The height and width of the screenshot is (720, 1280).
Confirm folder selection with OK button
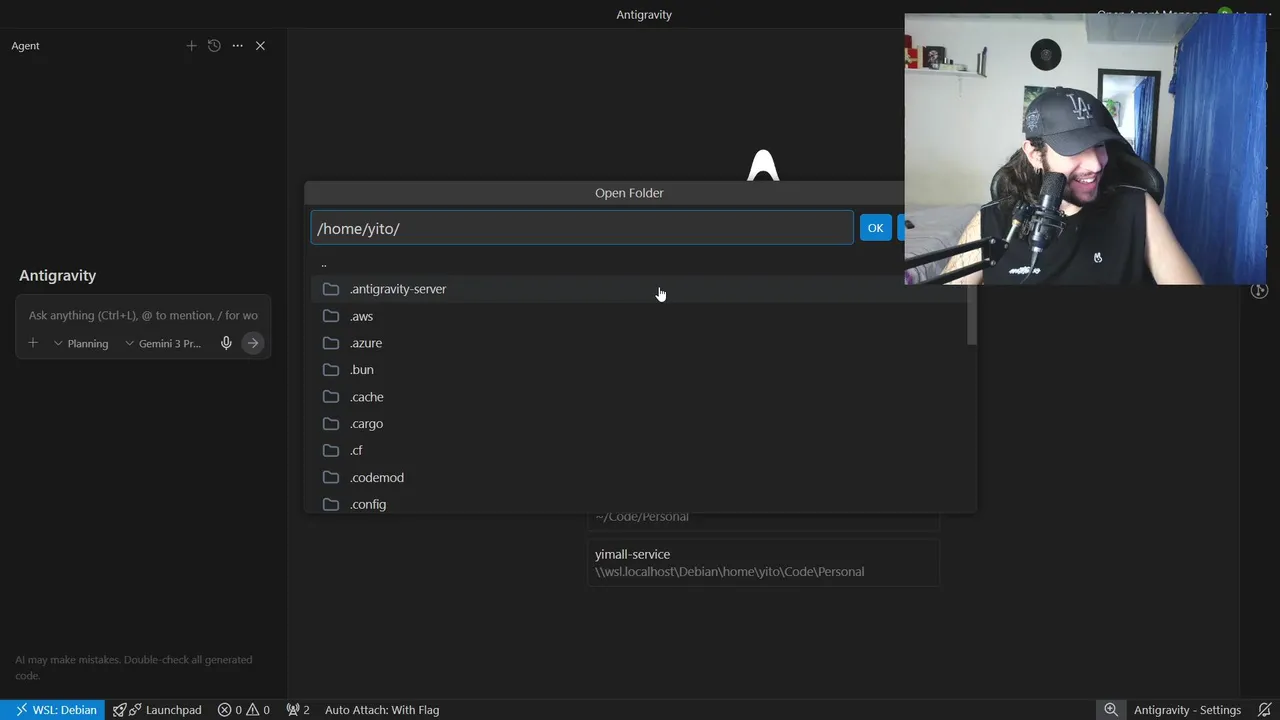pyautogui.click(x=875, y=228)
